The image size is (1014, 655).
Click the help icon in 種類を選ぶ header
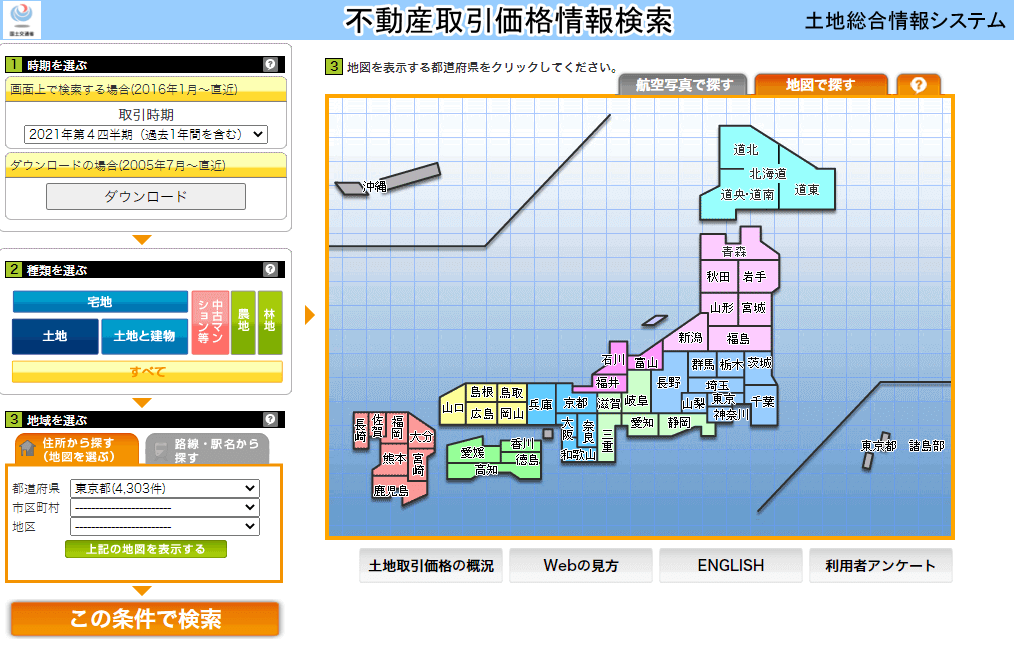(270, 269)
